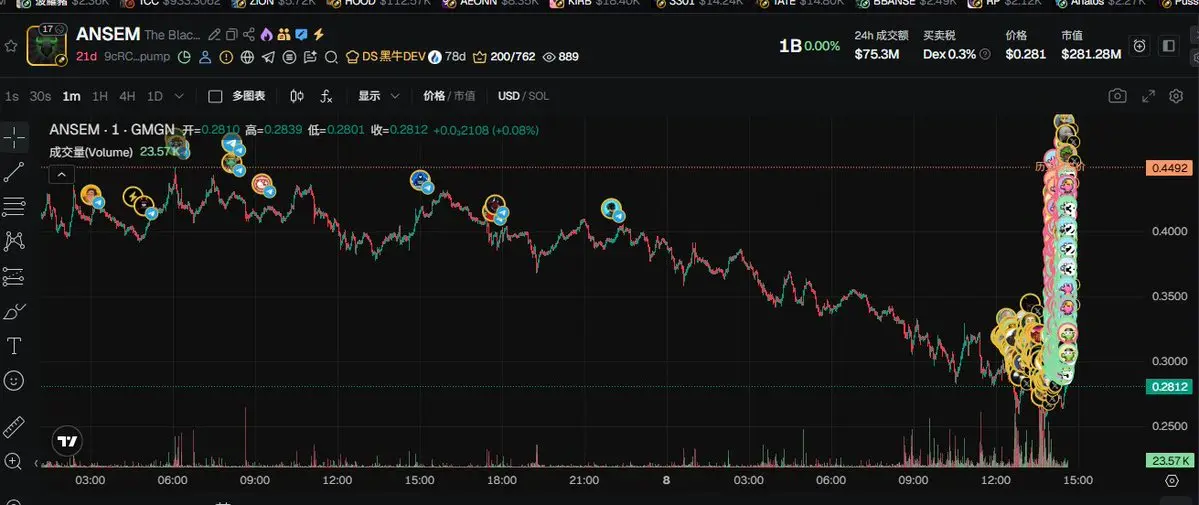Switch chart to 市值 market cap mode

pos(464,96)
